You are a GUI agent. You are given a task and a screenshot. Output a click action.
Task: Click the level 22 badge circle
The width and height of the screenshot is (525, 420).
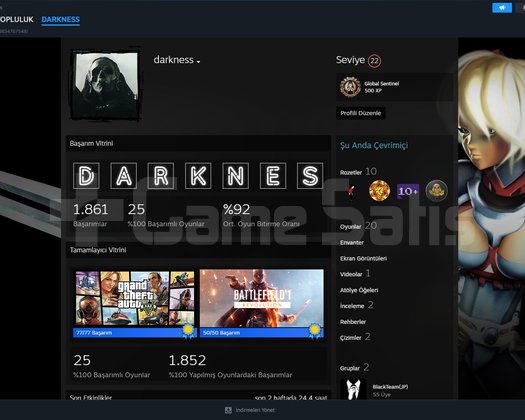(x=374, y=61)
